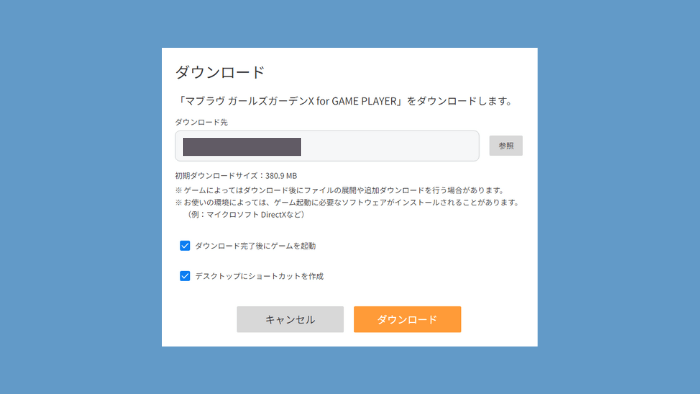Screen dimensions: 700x394
Task: Click the note about ファイルの展開や追加ダウンロード
Action: coord(340,191)
